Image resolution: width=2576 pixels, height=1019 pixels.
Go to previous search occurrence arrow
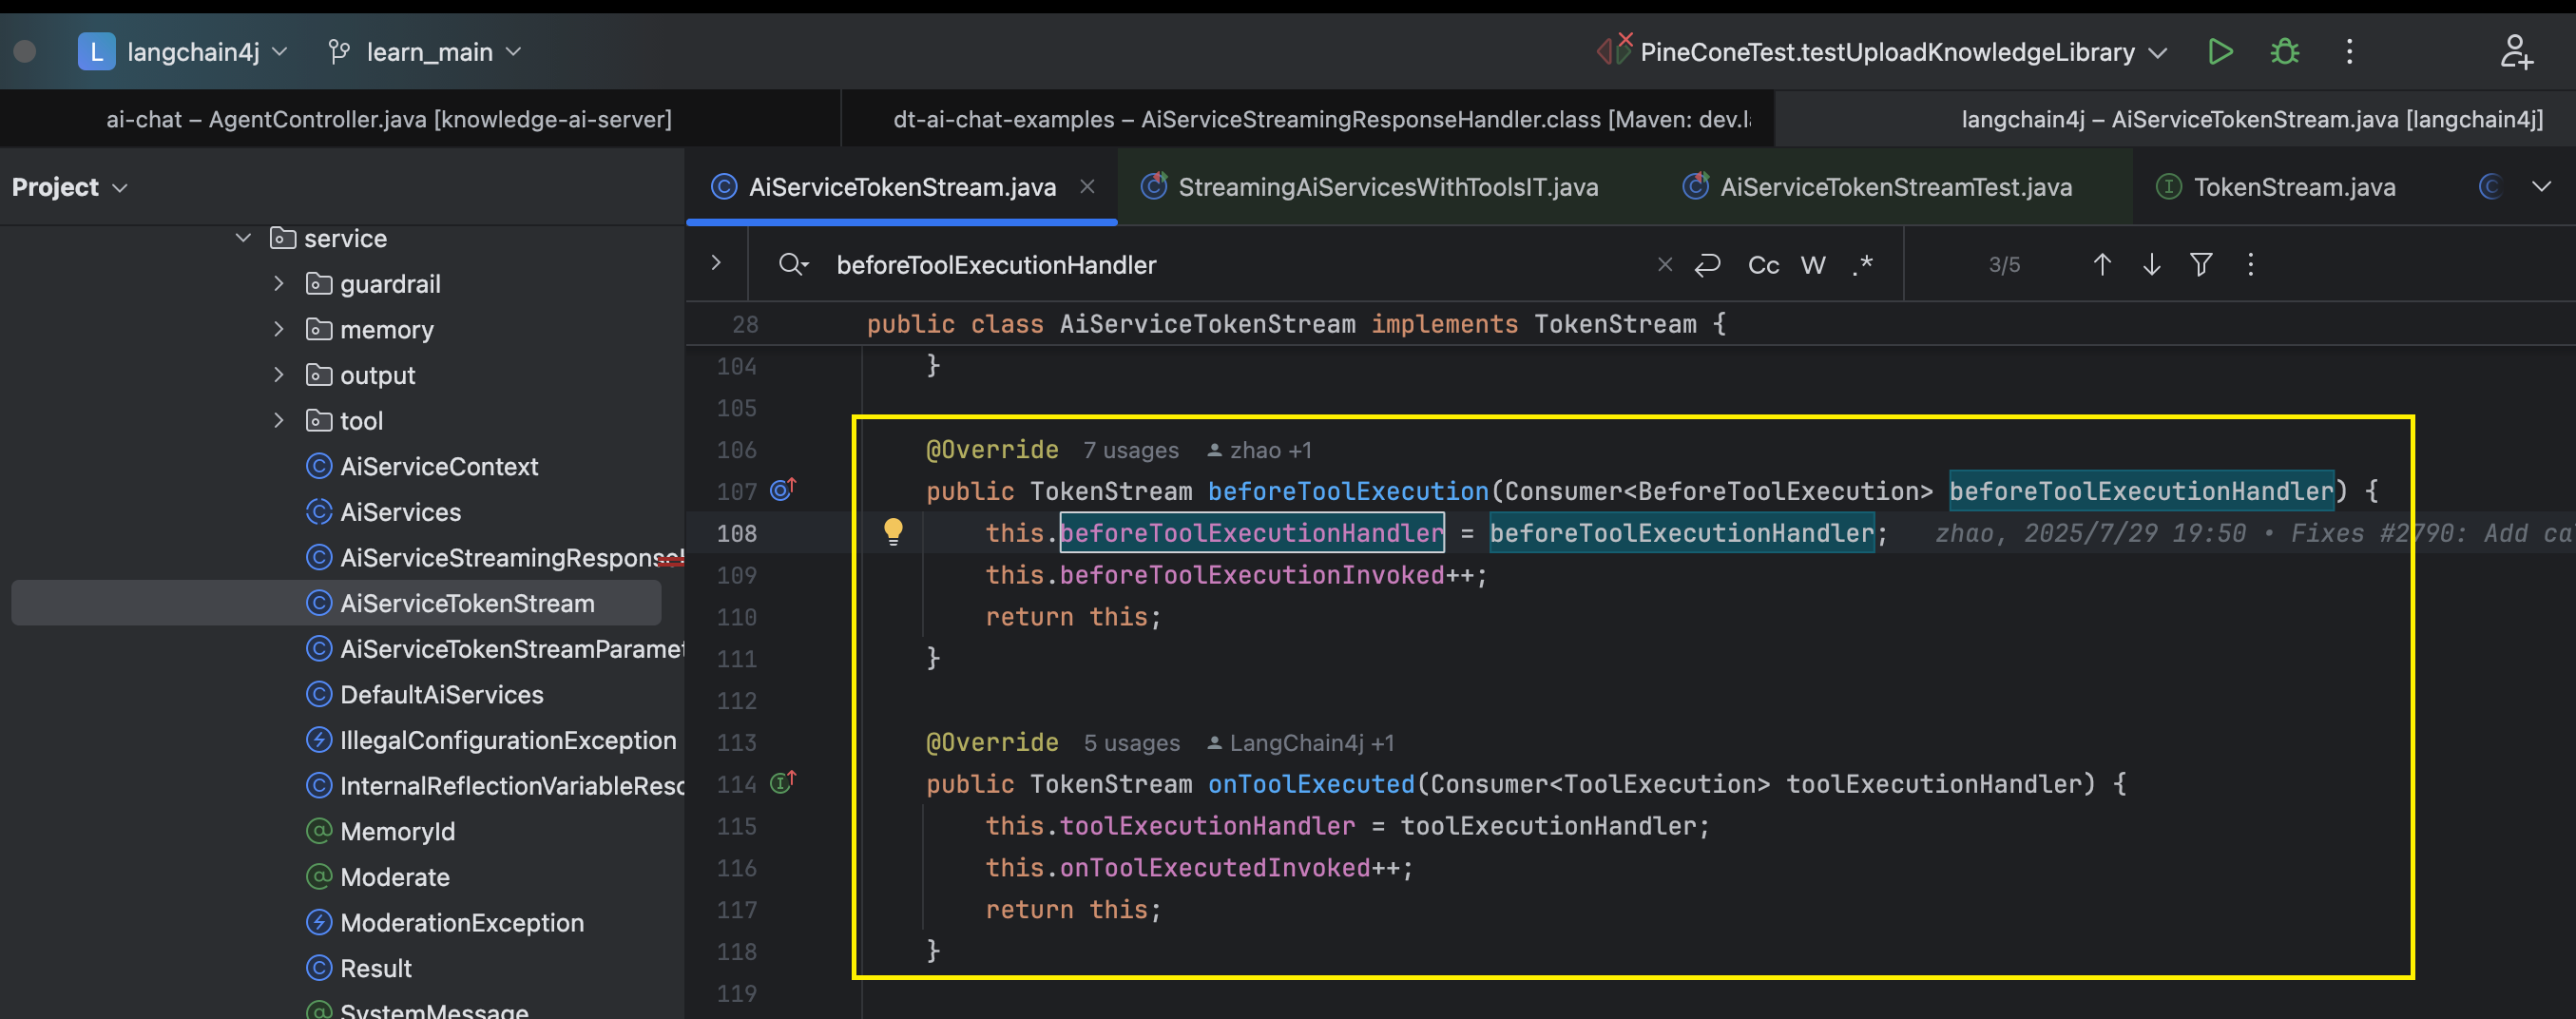(x=2102, y=264)
